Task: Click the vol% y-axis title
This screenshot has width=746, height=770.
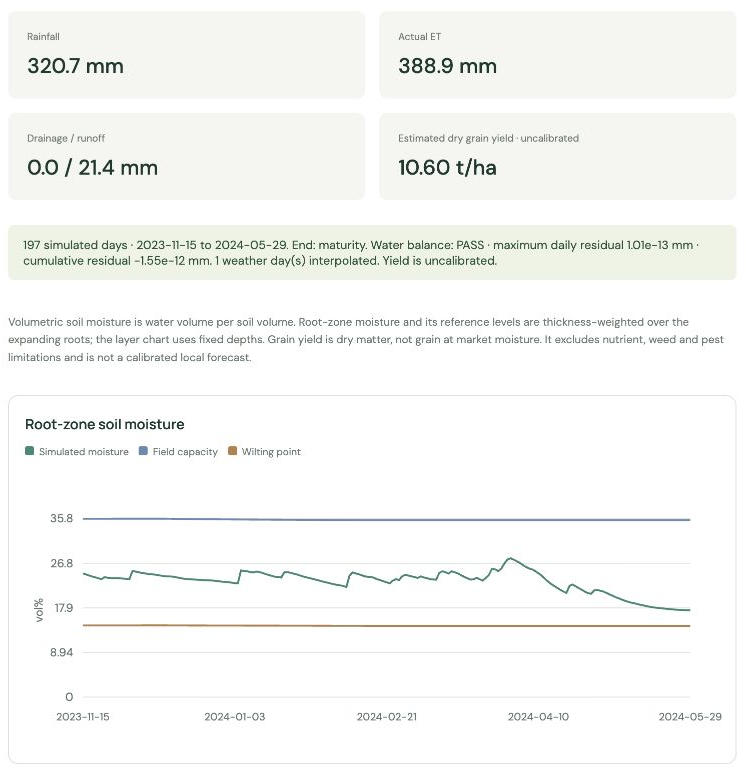Action: click(39, 610)
